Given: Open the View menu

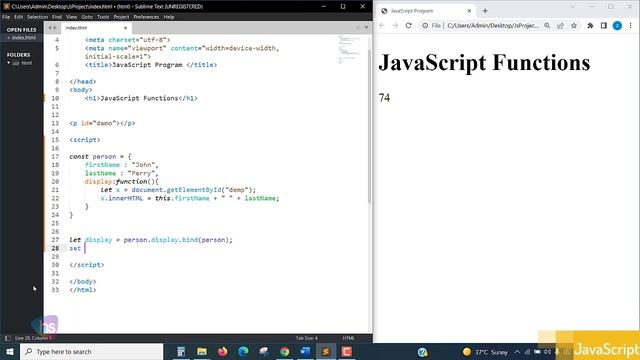Looking at the screenshot, I should point(71,17).
